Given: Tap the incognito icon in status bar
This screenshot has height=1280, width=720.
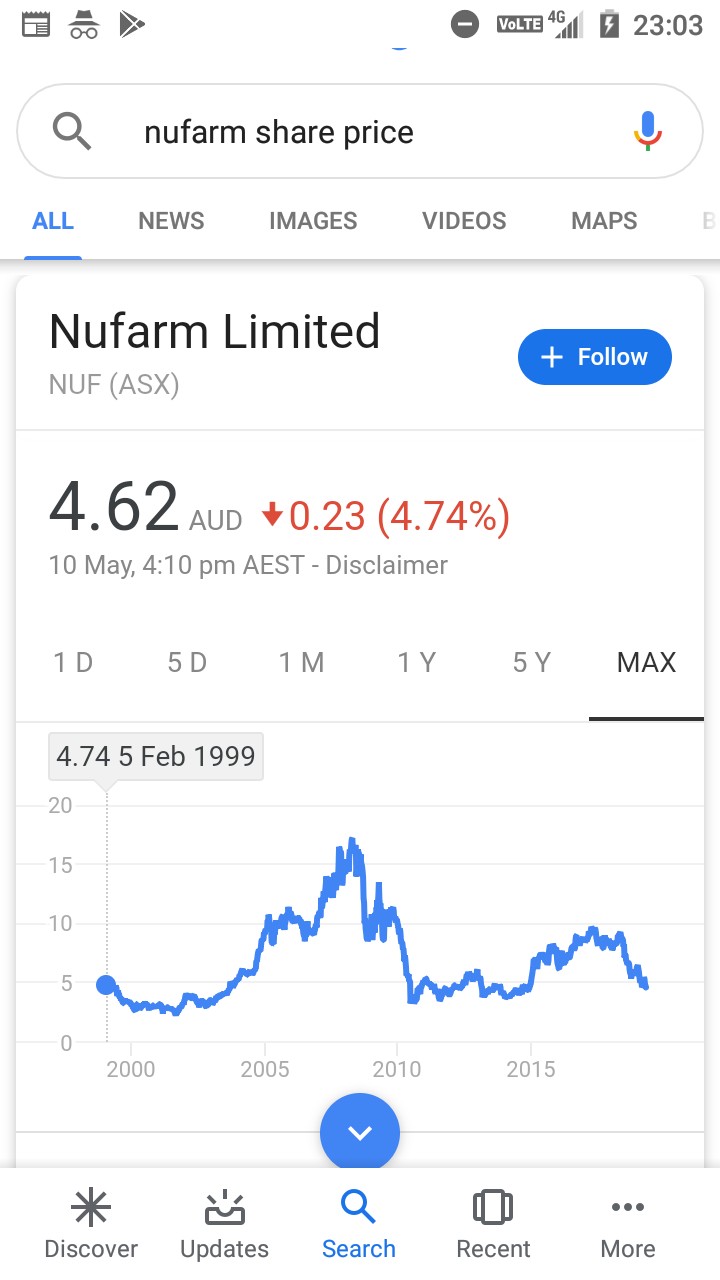Looking at the screenshot, I should click(85, 24).
